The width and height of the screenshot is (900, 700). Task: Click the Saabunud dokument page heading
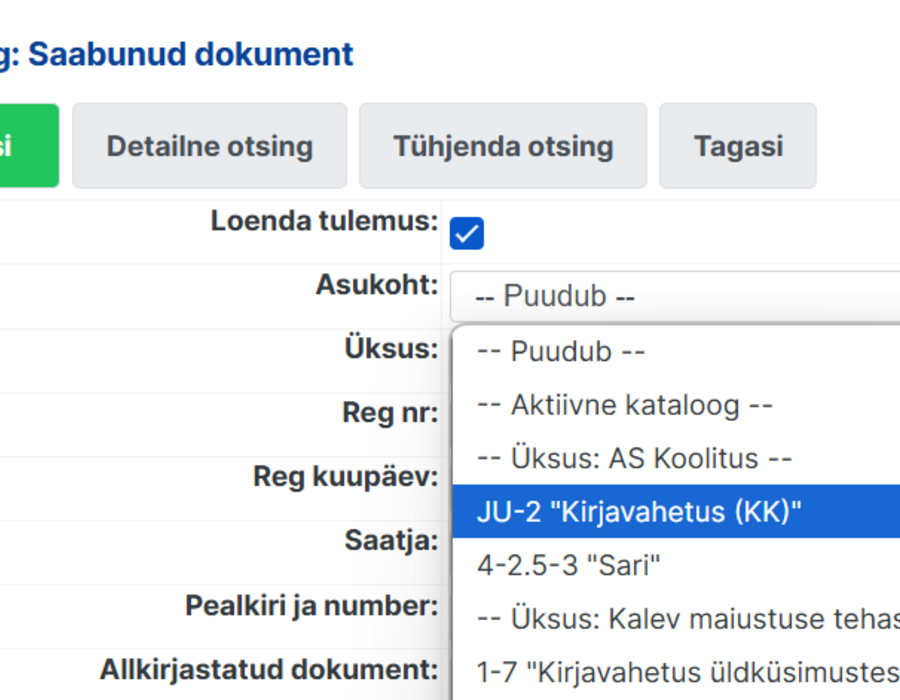(176, 55)
